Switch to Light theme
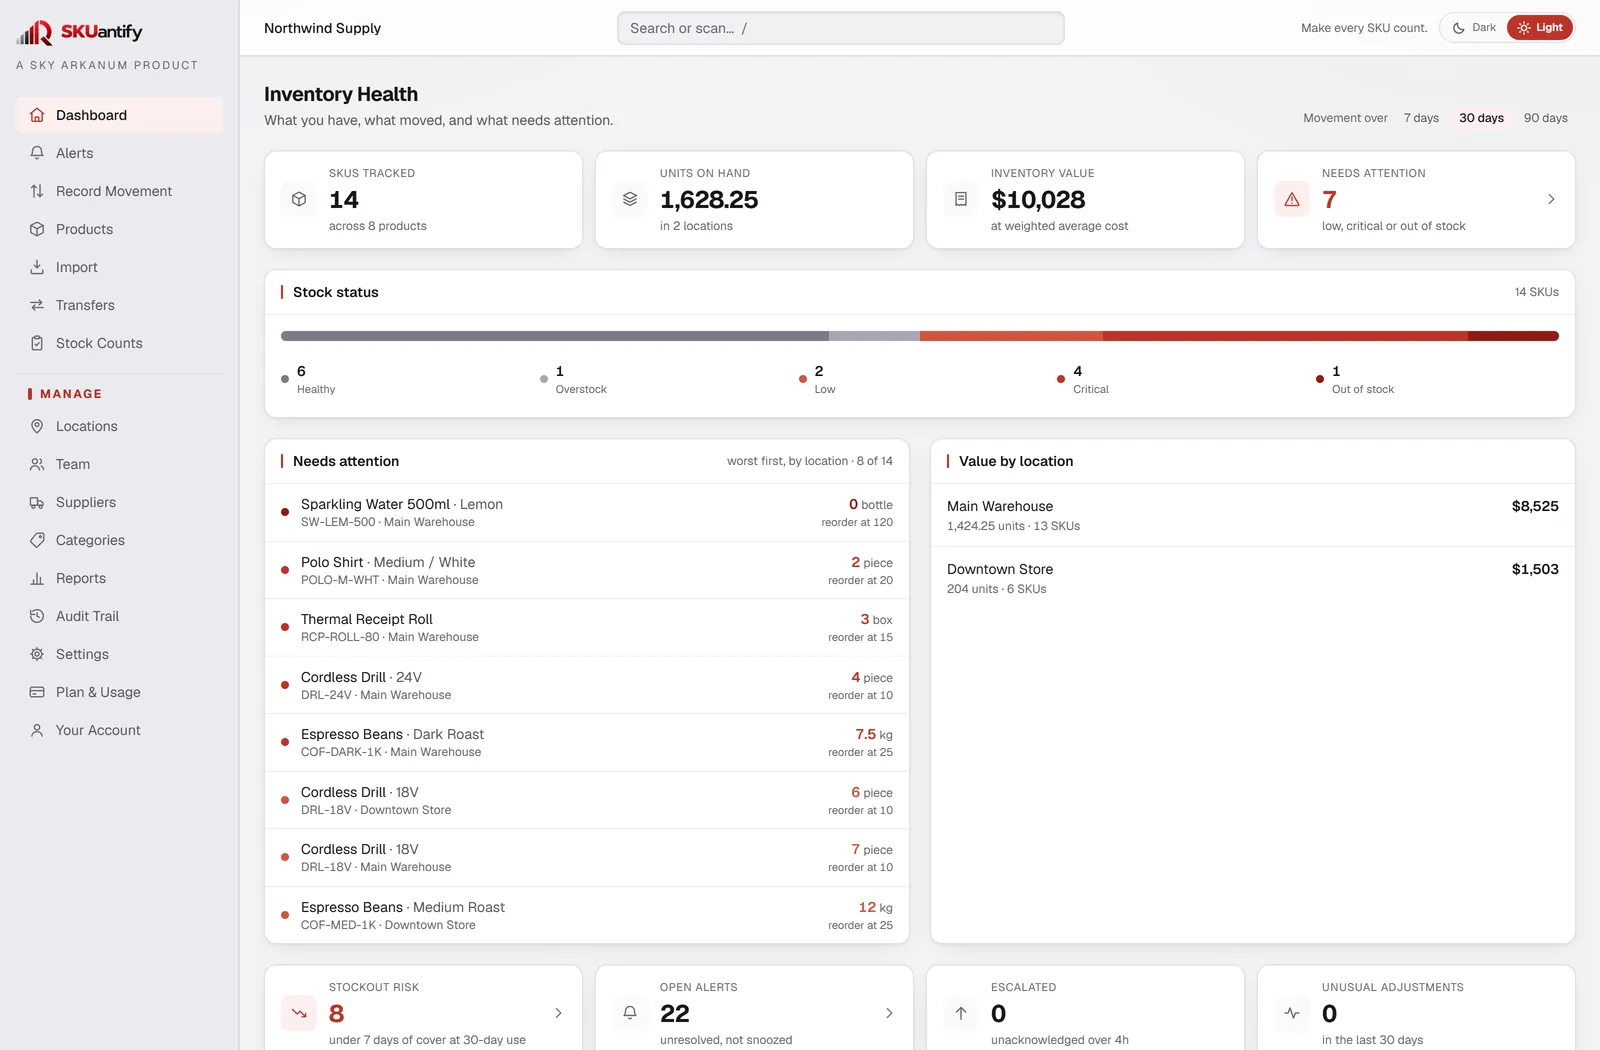1600x1050 pixels. click(1540, 28)
